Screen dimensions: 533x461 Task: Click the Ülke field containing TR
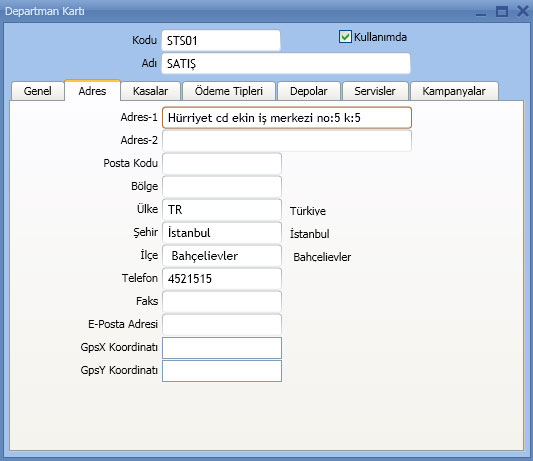pos(222,210)
